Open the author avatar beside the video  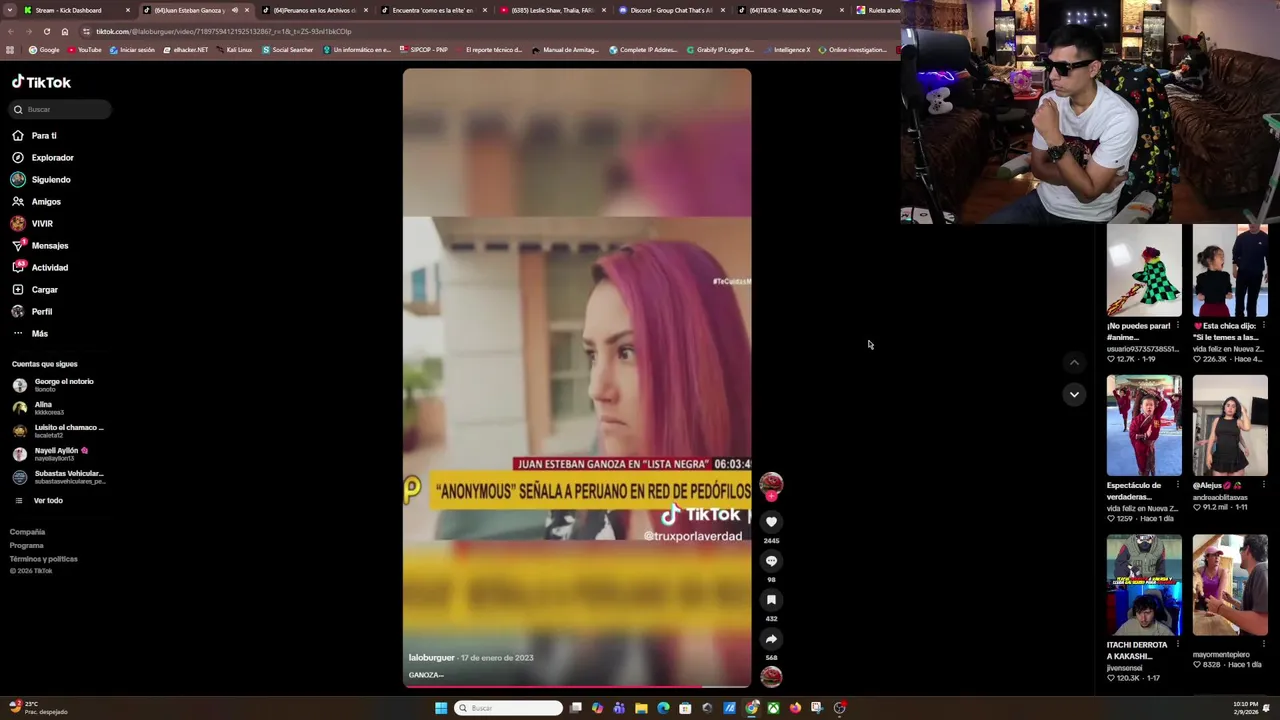[x=771, y=485]
